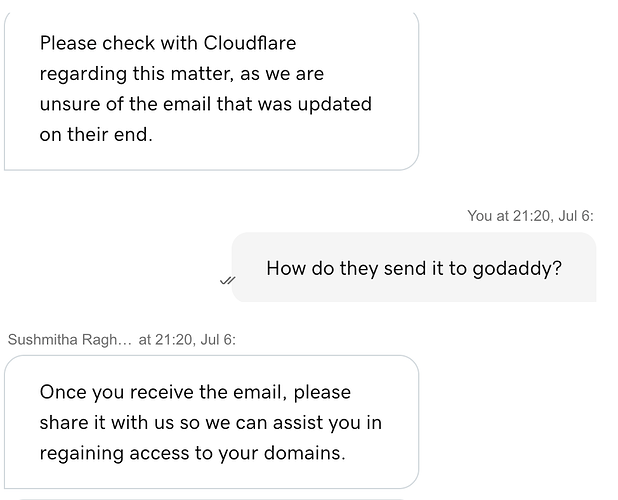
Task: Click the word 'Cloudflare' in first message
Action: [x=249, y=43]
